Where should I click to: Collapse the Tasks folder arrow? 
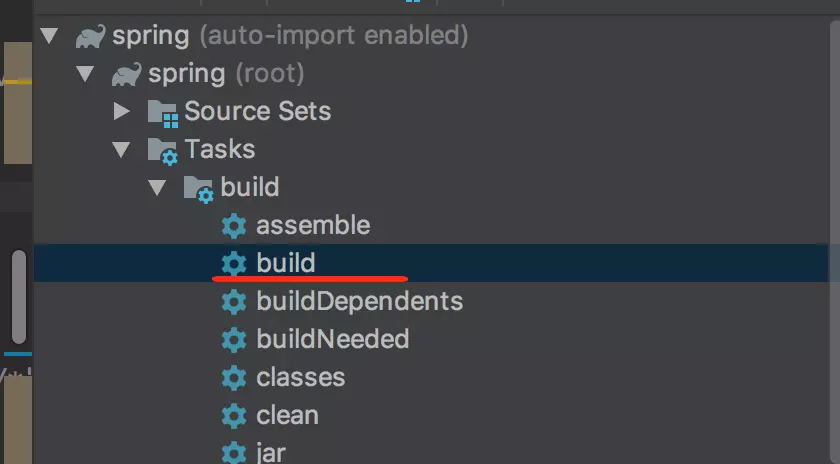[122, 149]
